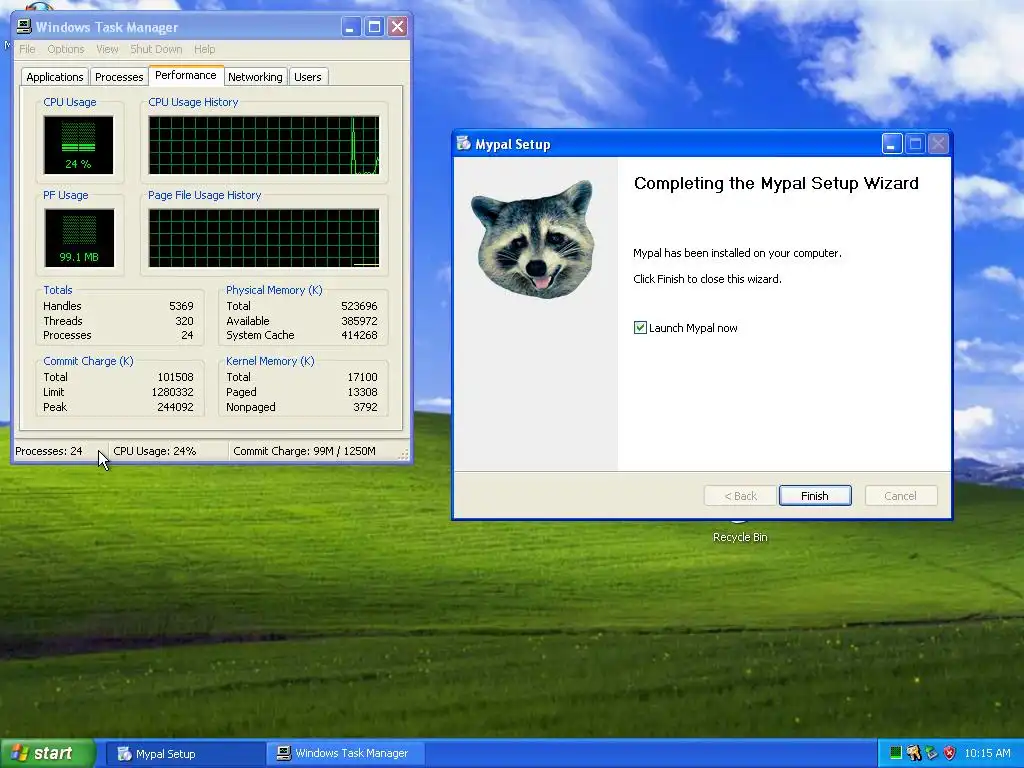1024x768 pixels.
Task: Click Processes value 24 under Totals
Action: [187, 335]
